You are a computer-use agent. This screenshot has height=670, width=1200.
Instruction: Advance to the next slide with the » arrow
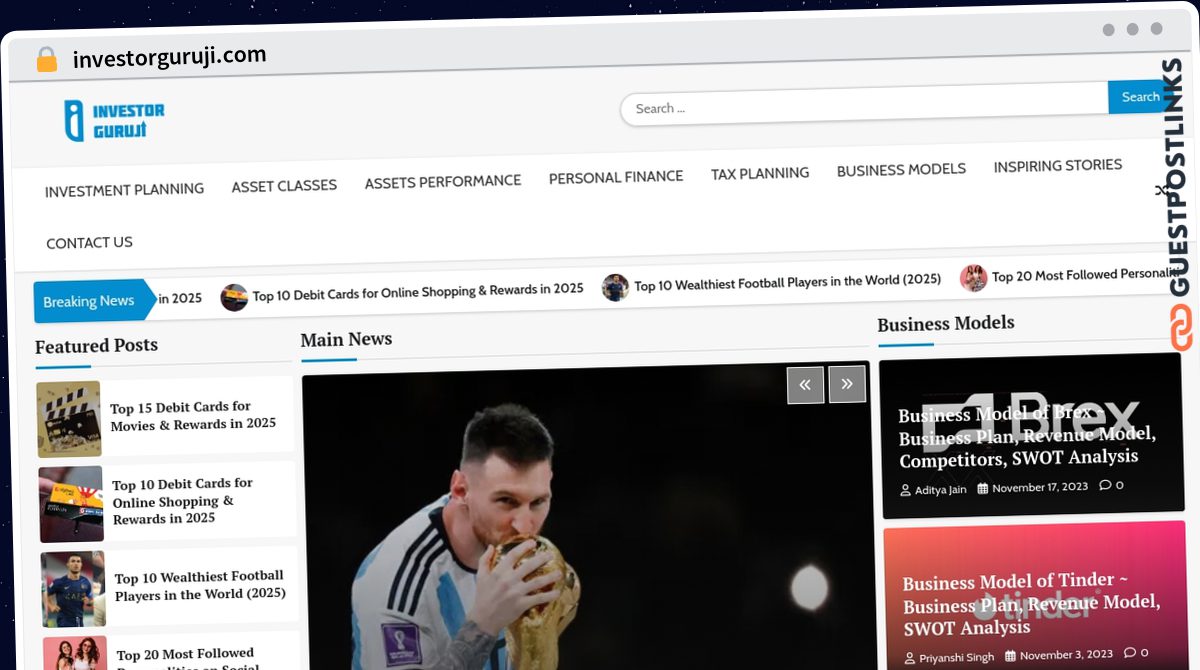847,383
